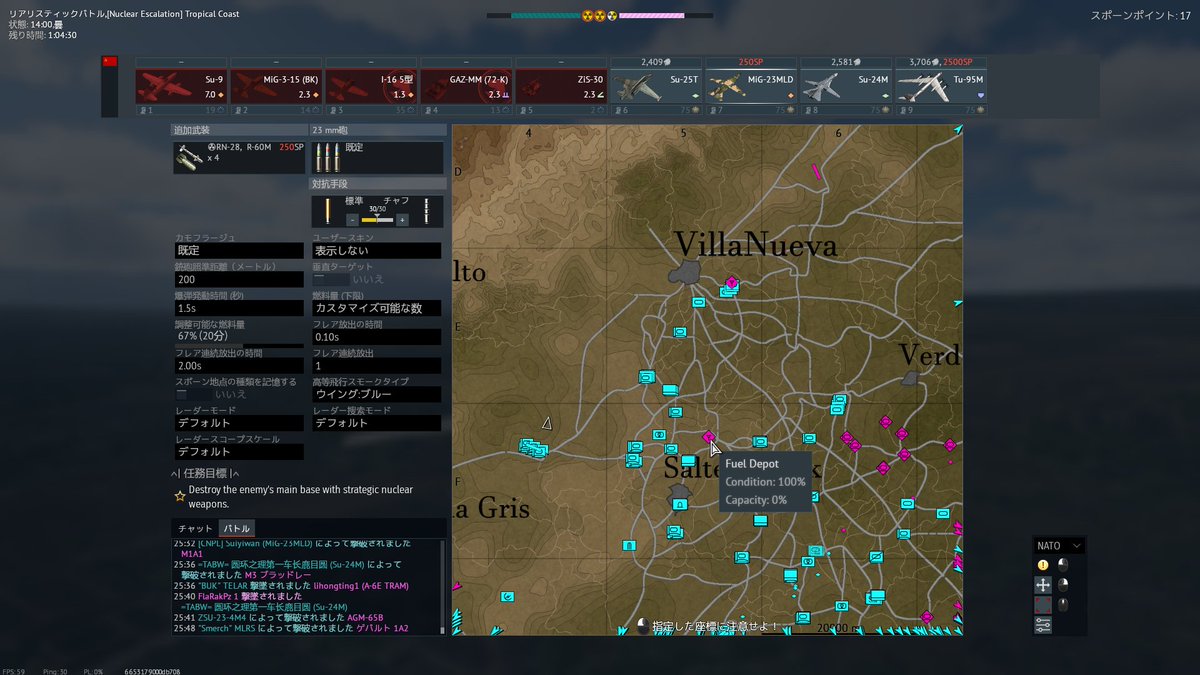The height and width of the screenshot is (675, 1200).
Task: Select the GAZ-MM (72-K) vehicle slot
Action: point(466,86)
